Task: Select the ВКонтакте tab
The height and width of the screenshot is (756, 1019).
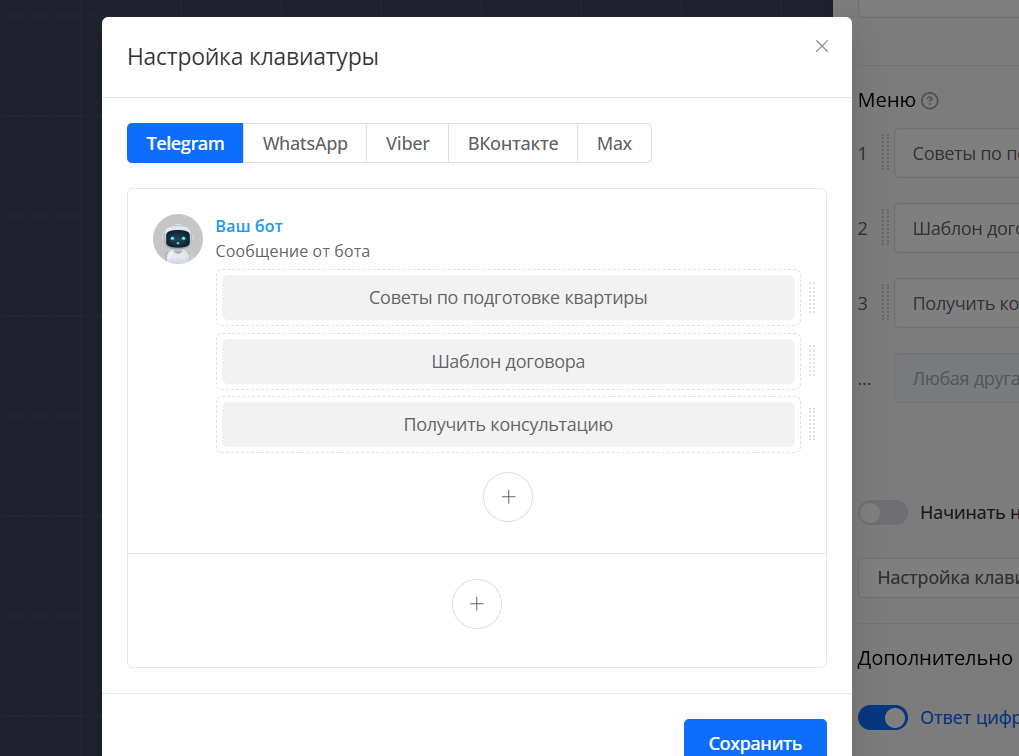Action: [513, 143]
